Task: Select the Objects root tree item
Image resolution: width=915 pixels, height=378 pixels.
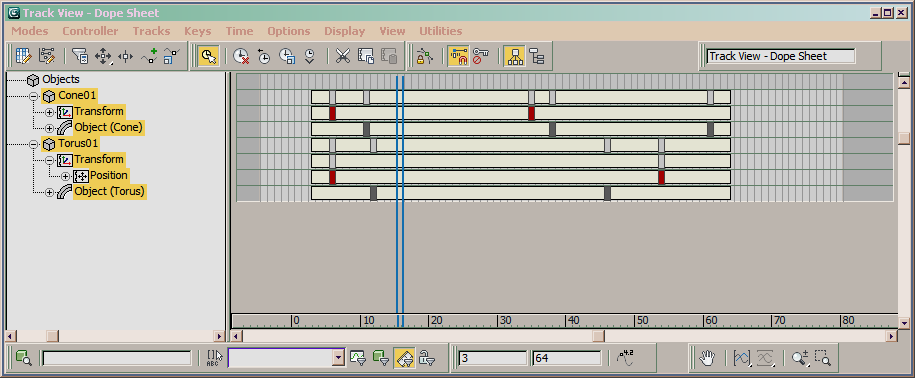Action: pos(61,79)
